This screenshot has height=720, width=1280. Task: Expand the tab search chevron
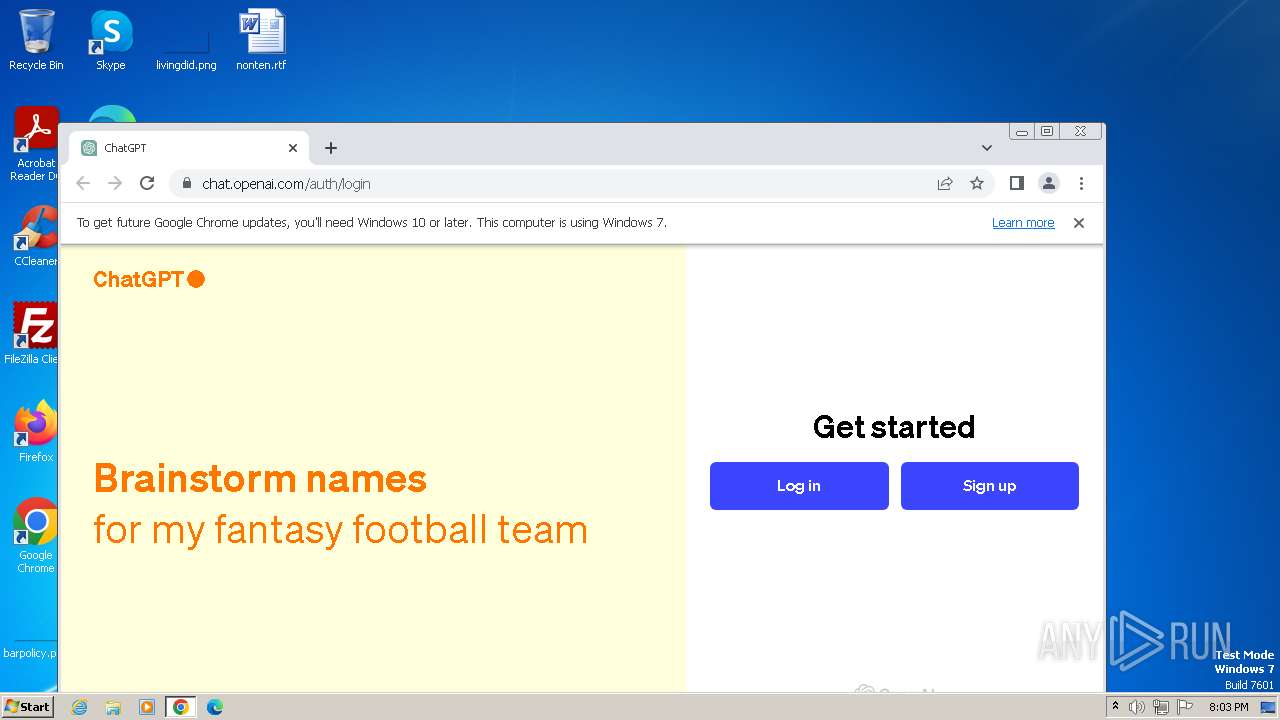pos(987,148)
